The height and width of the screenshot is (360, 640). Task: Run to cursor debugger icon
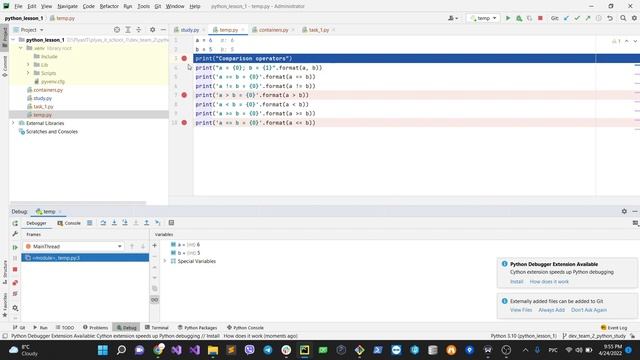[158, 223]
